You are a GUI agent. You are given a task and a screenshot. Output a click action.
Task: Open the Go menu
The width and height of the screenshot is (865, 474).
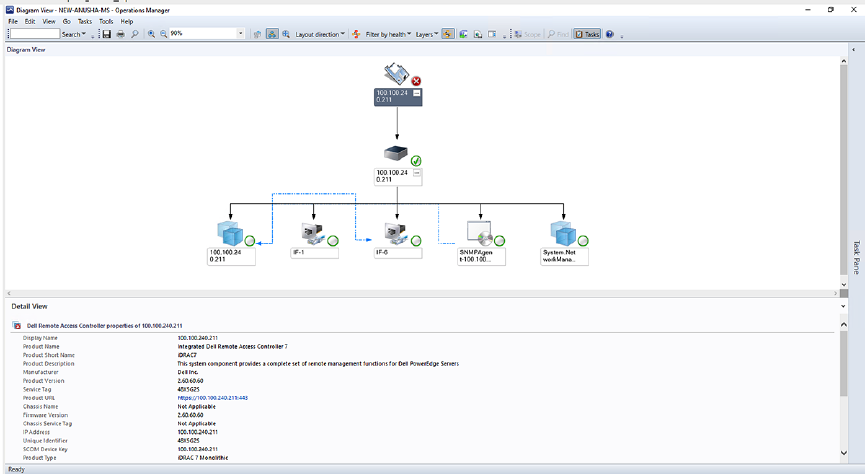[67, 22]
